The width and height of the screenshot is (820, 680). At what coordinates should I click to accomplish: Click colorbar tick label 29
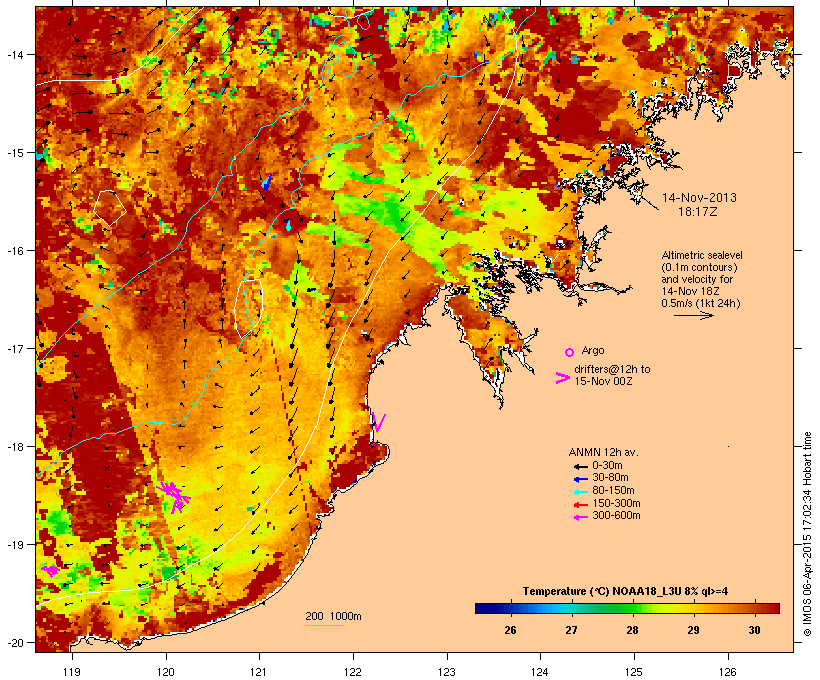(693, 630)
